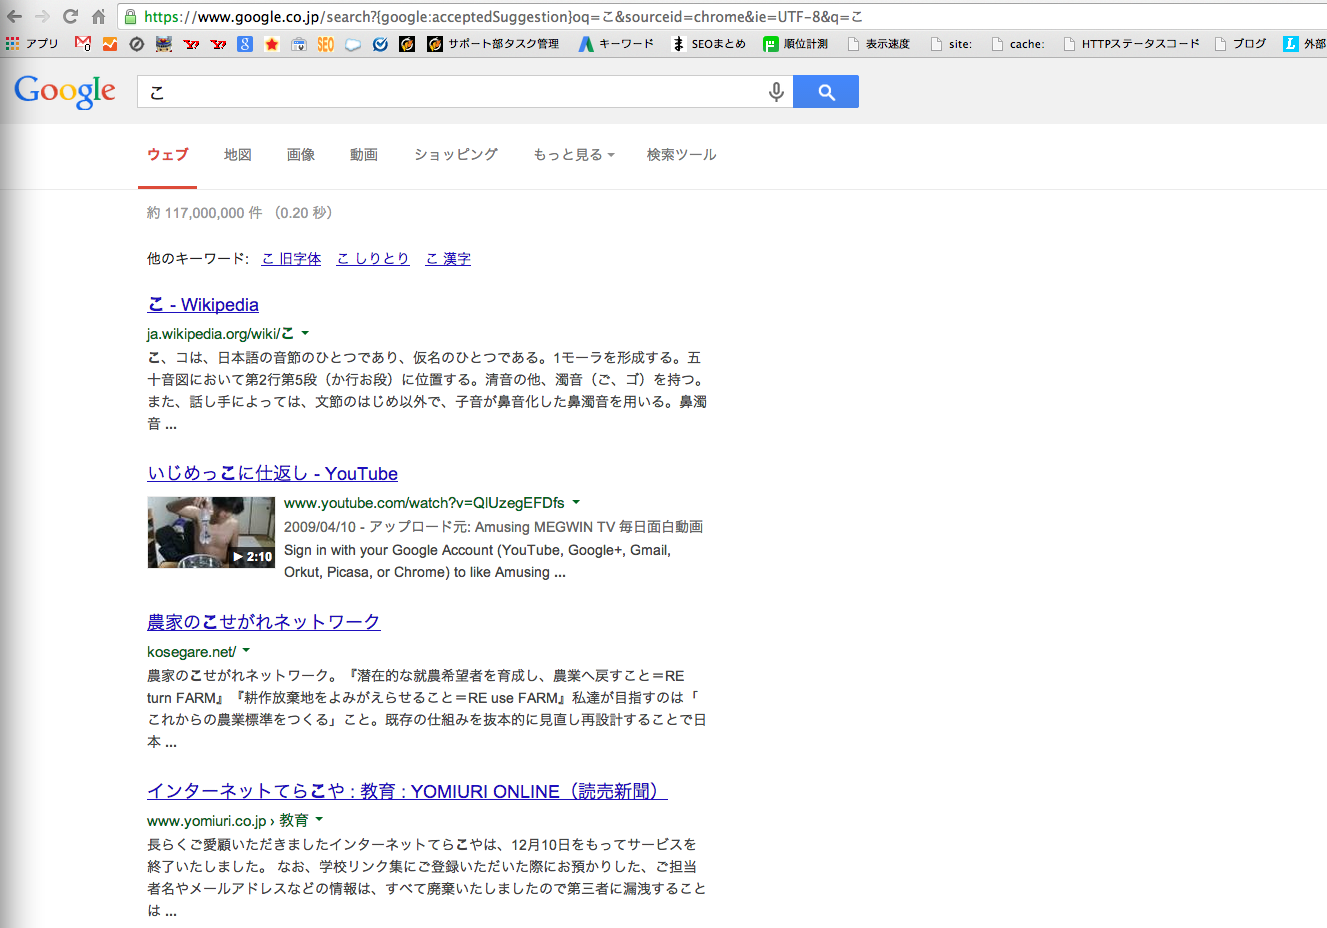
Task: Expand the もっと見る dropdown
Action: (x=573, y=155)
